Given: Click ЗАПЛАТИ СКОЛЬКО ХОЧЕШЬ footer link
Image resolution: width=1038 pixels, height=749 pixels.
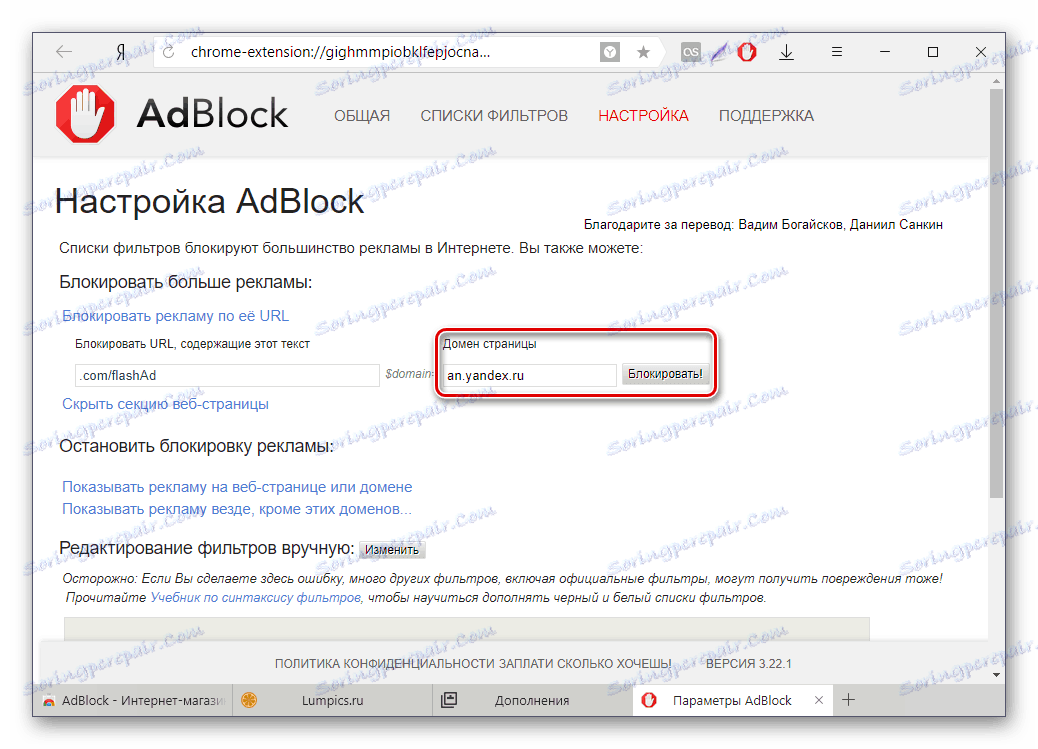Looking at the screenshot, I should [585, 664].
